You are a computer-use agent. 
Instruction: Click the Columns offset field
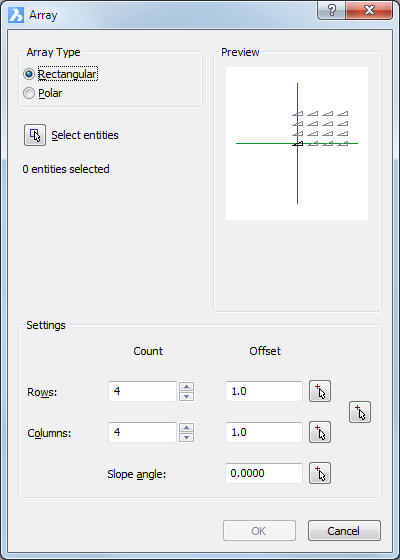click(x=264, y=432)
